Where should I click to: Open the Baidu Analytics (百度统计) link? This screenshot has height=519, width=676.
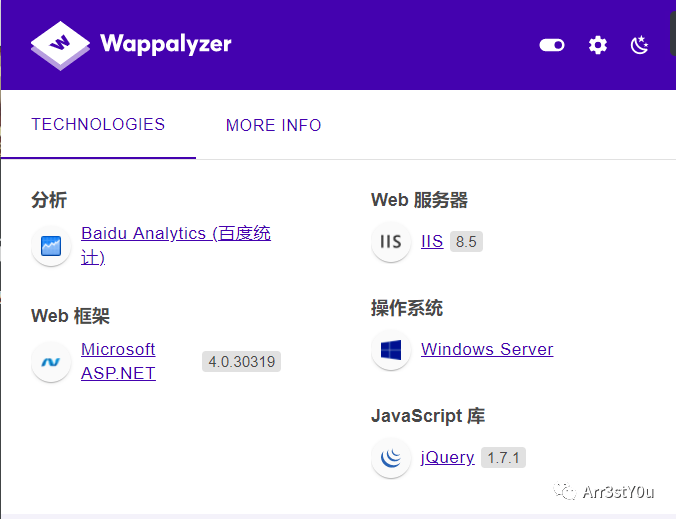pyautogui.click(x=176, y=246)
